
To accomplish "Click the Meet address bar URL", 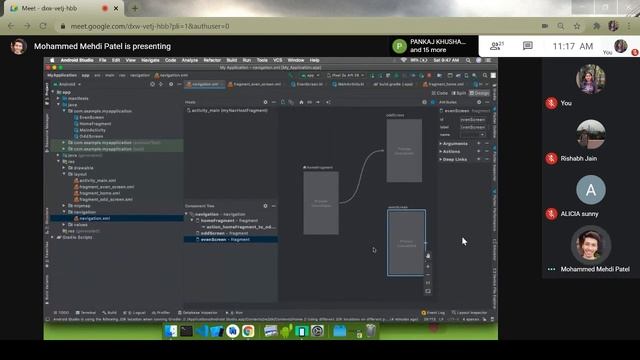I will coord(150,26).
